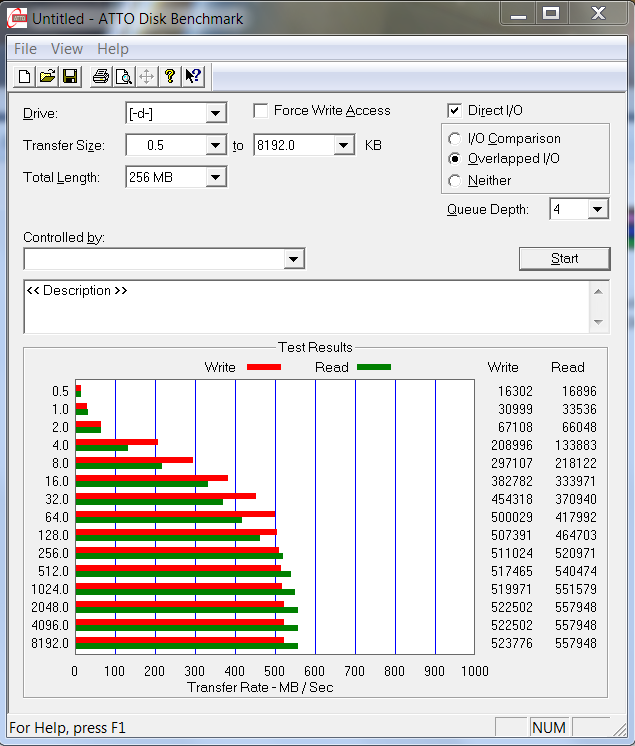635x746 pixels.
Task: Select the I/O Comparison radio button
Action: point(455,139)
